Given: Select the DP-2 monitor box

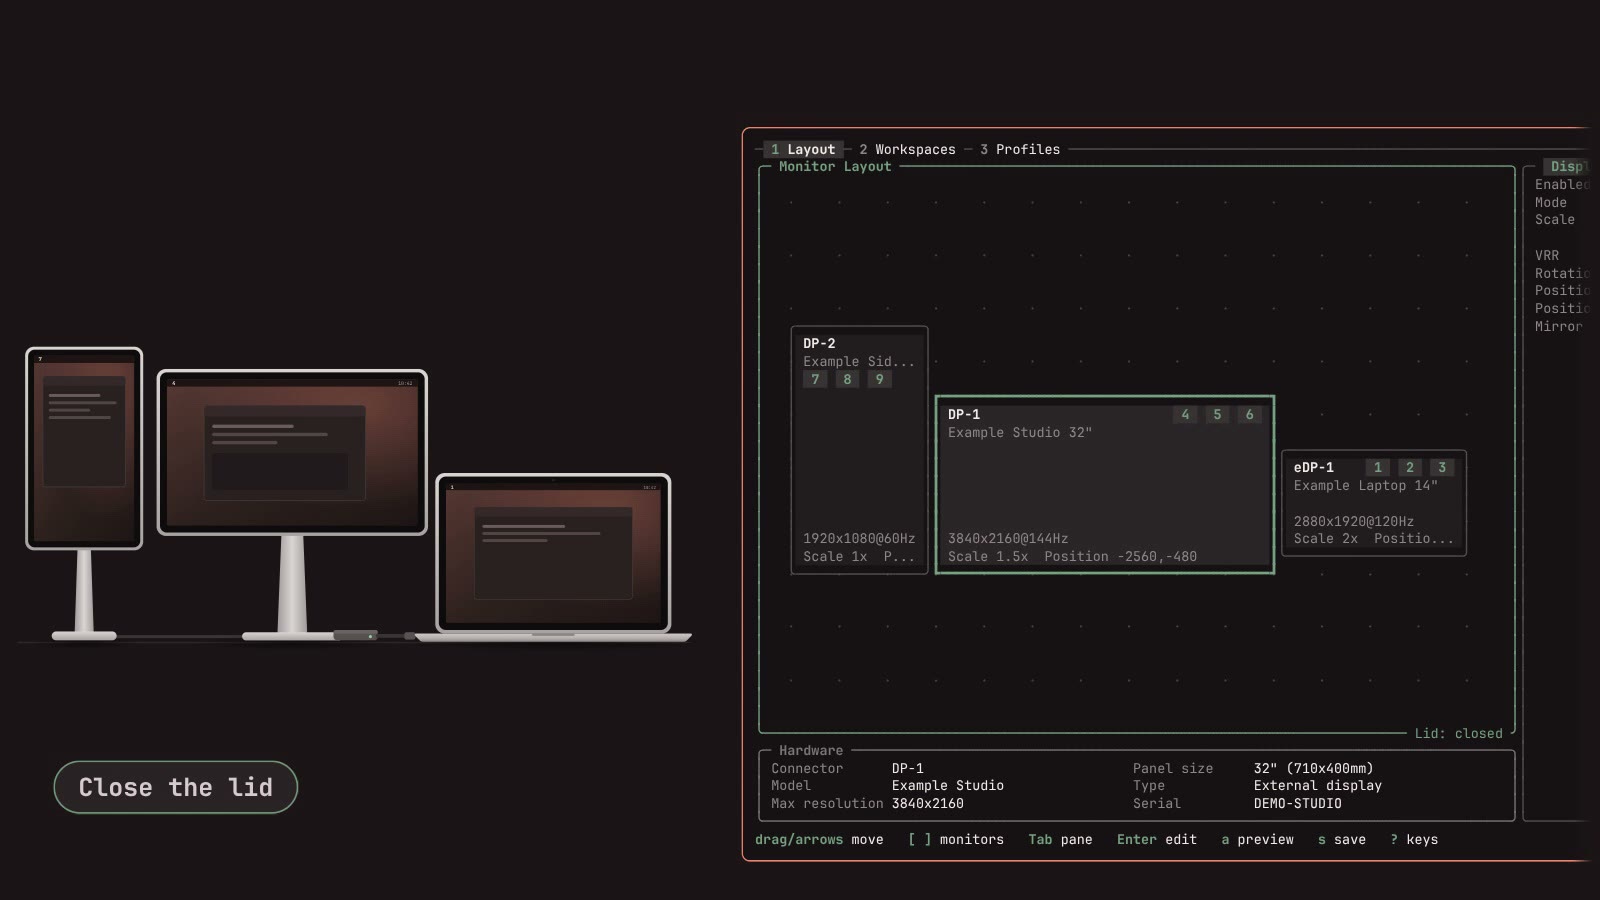Looking at the screenshot, I should coord(859,450).
